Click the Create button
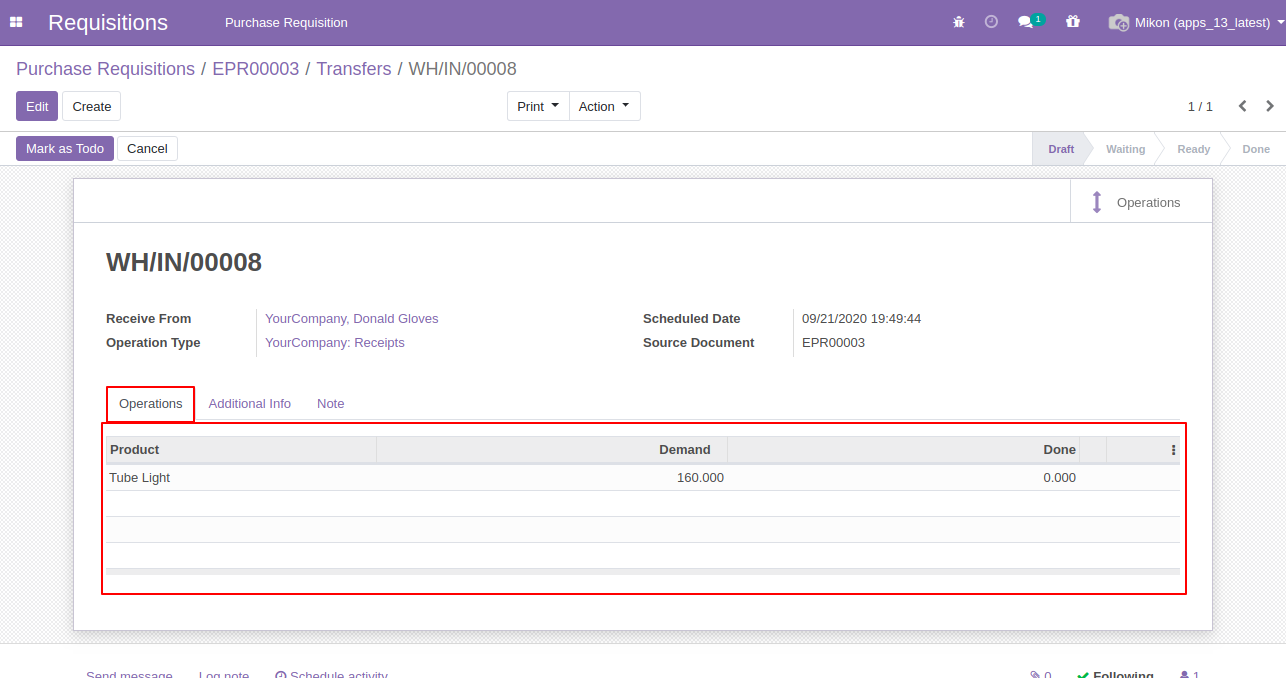This screenshot has width=1286, height=678. (x=91, y=106)
